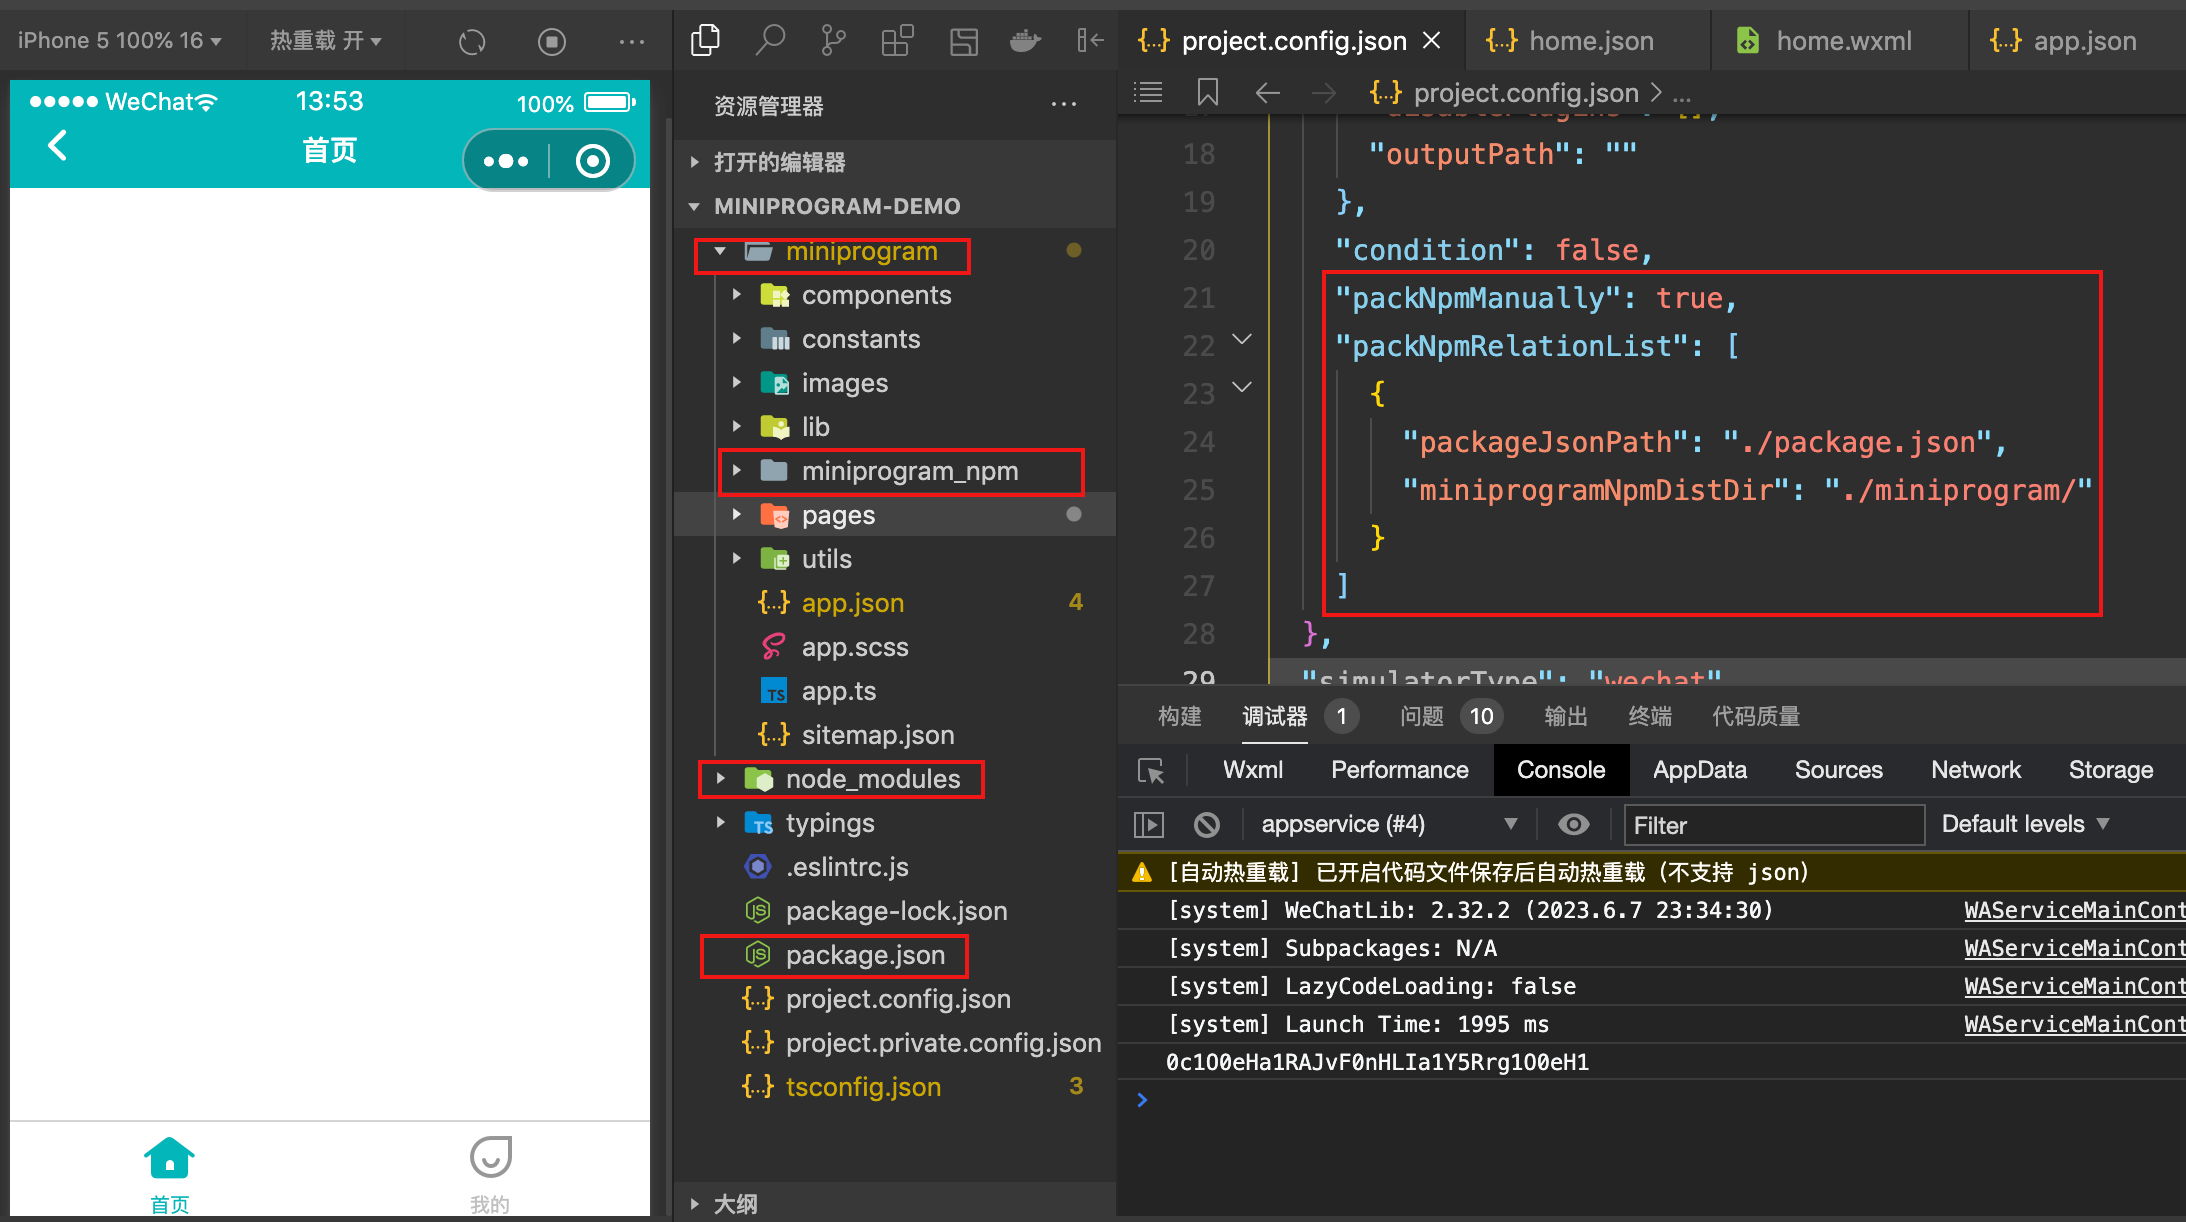Image resolution: width=2186 pixels, height=1222 pixels.
Task: Switch to home.wxml editor tab
Action: (1840, 40)
